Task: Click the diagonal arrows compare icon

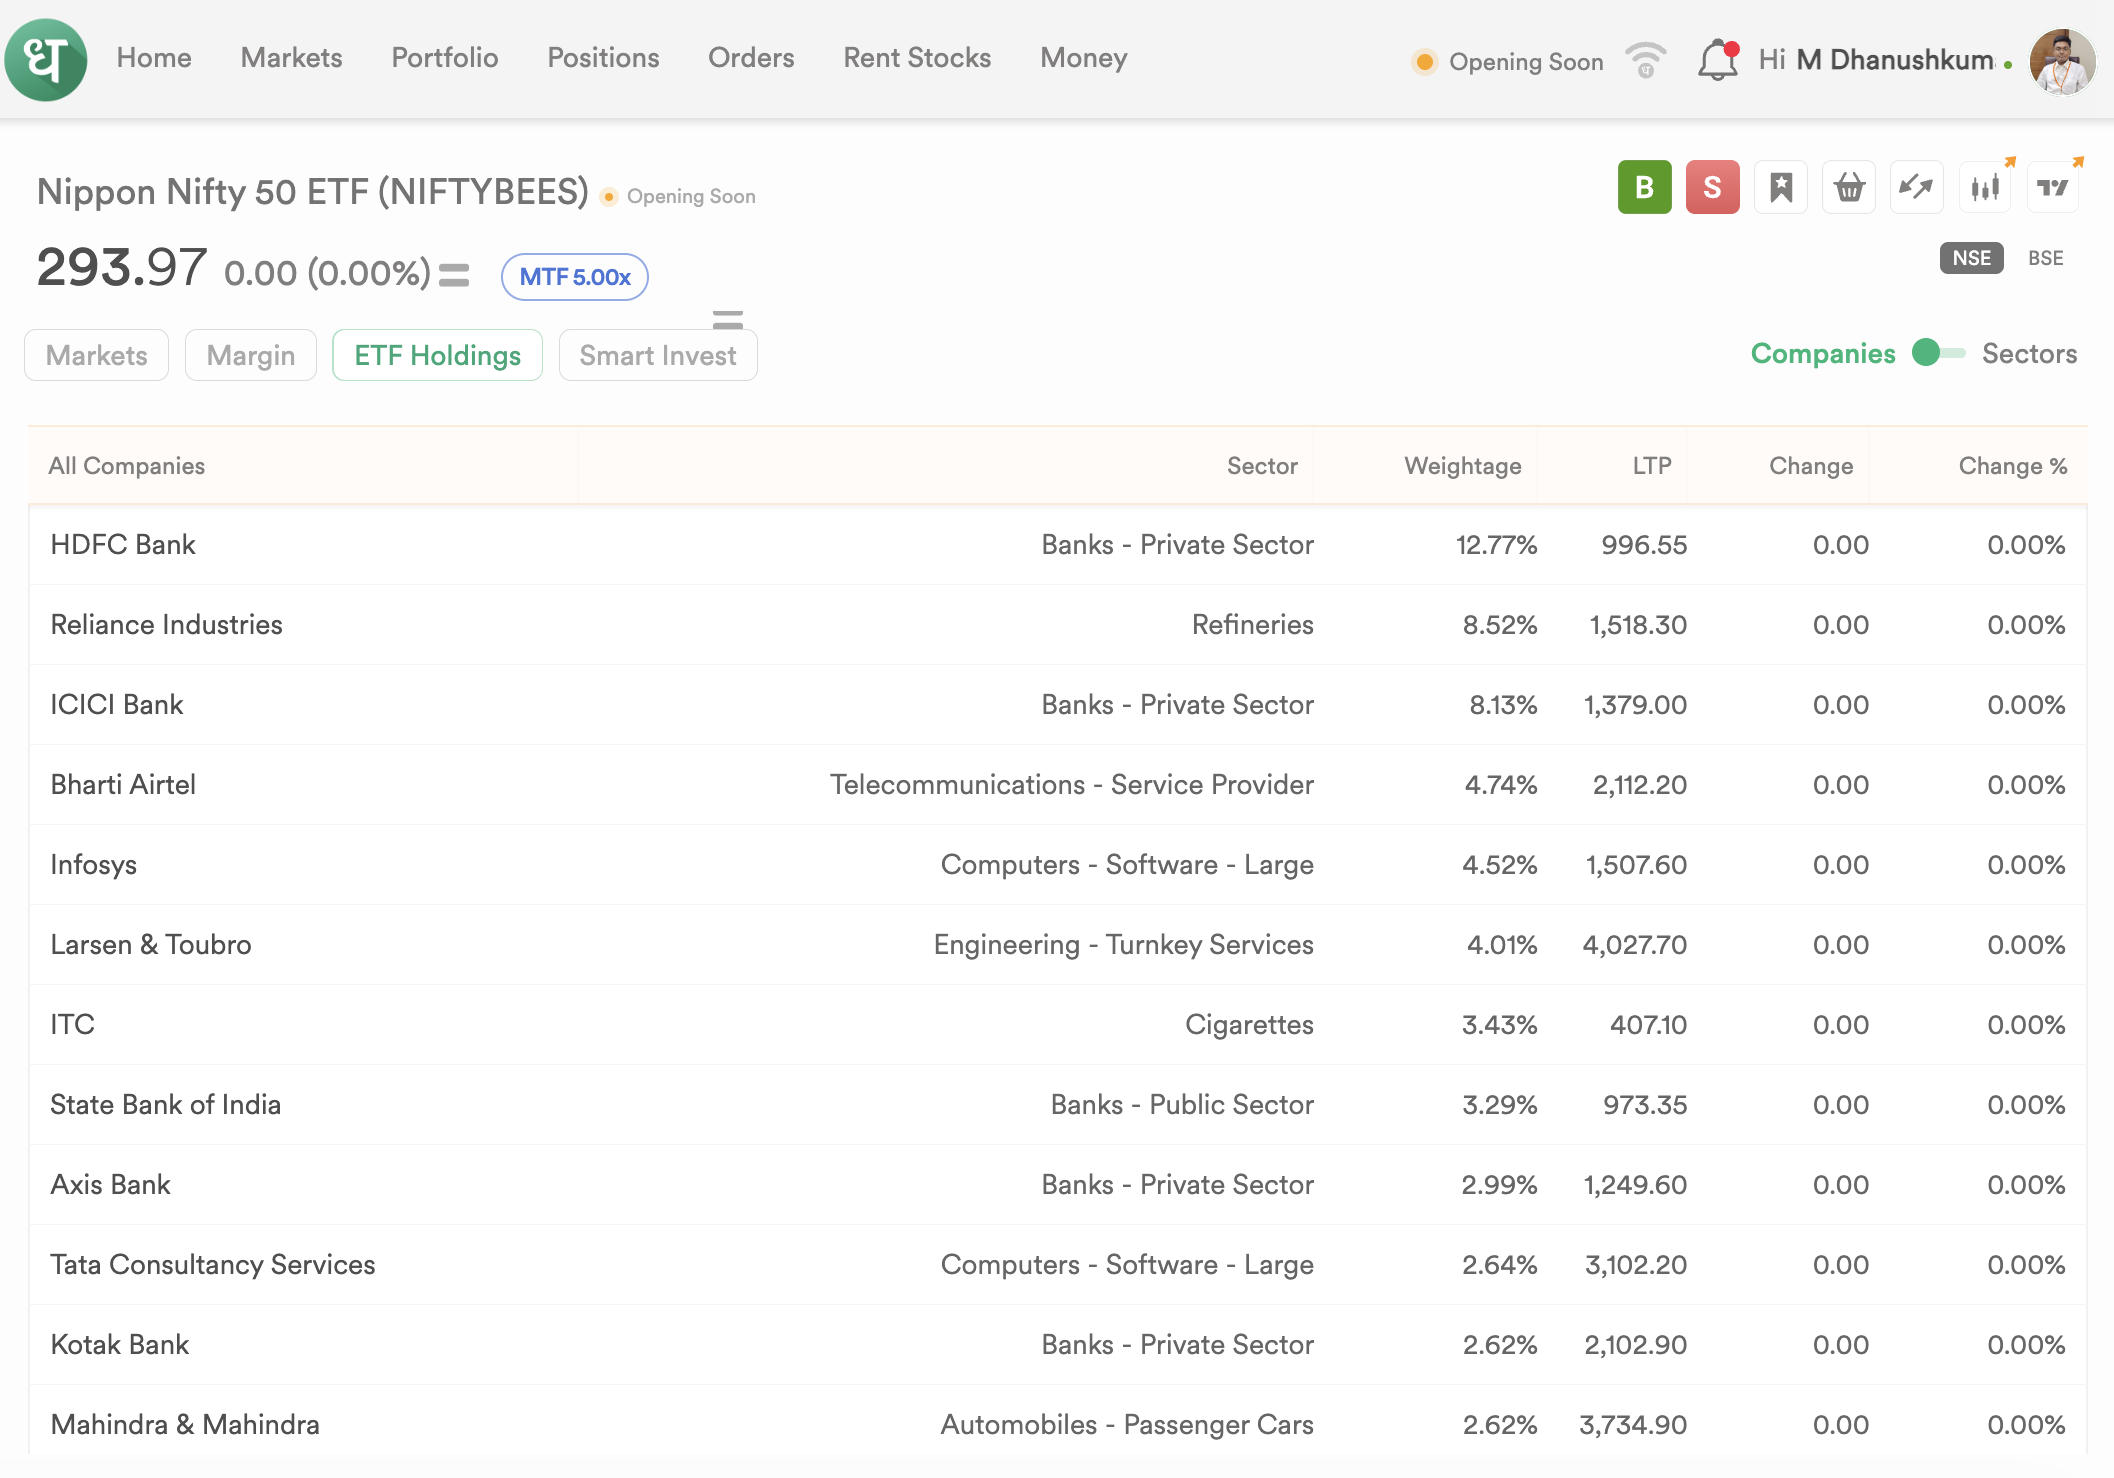Action: pos(1916,187)
